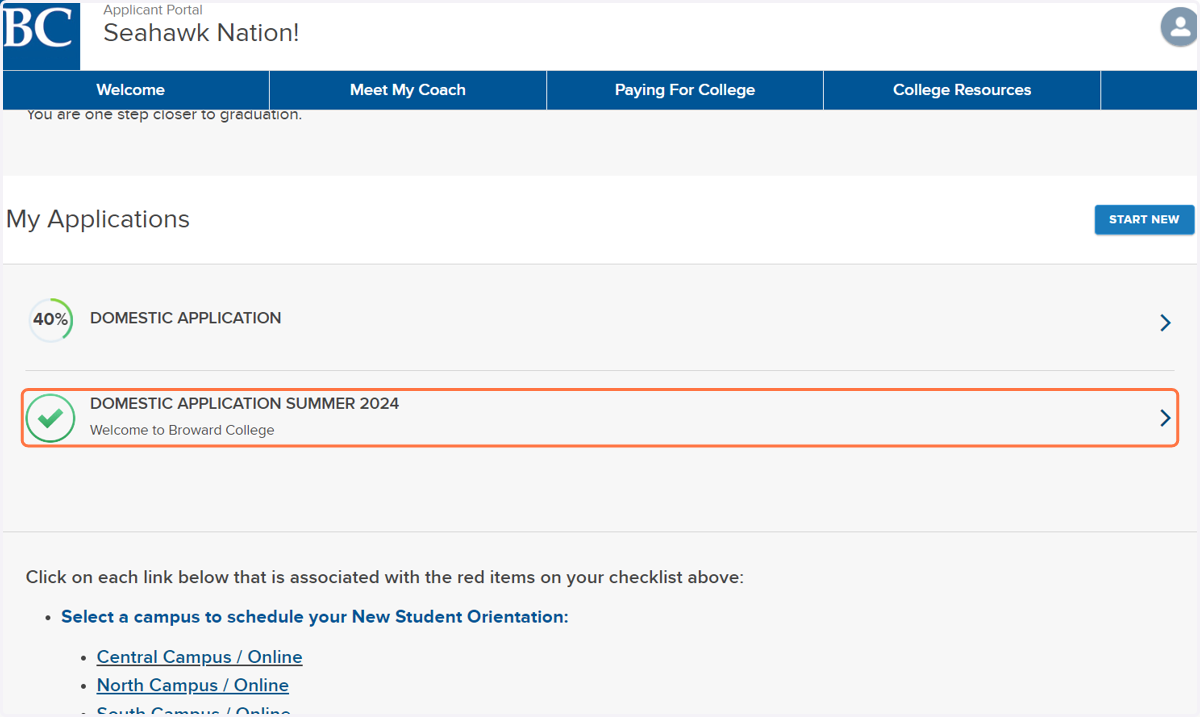Image resolution: width=1200 pixels, height=717 pixels.
Task: Click the 40% progress circle
Action: point(50,320)
